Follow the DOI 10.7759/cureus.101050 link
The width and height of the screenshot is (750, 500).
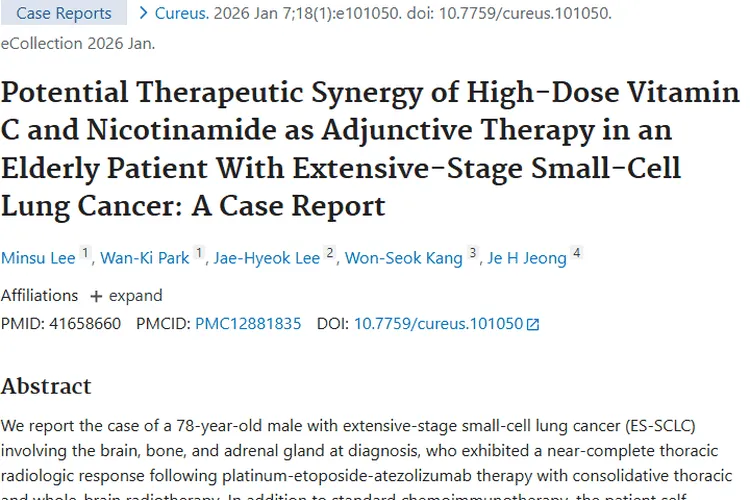pyautogui.click(x=438, y=324)
